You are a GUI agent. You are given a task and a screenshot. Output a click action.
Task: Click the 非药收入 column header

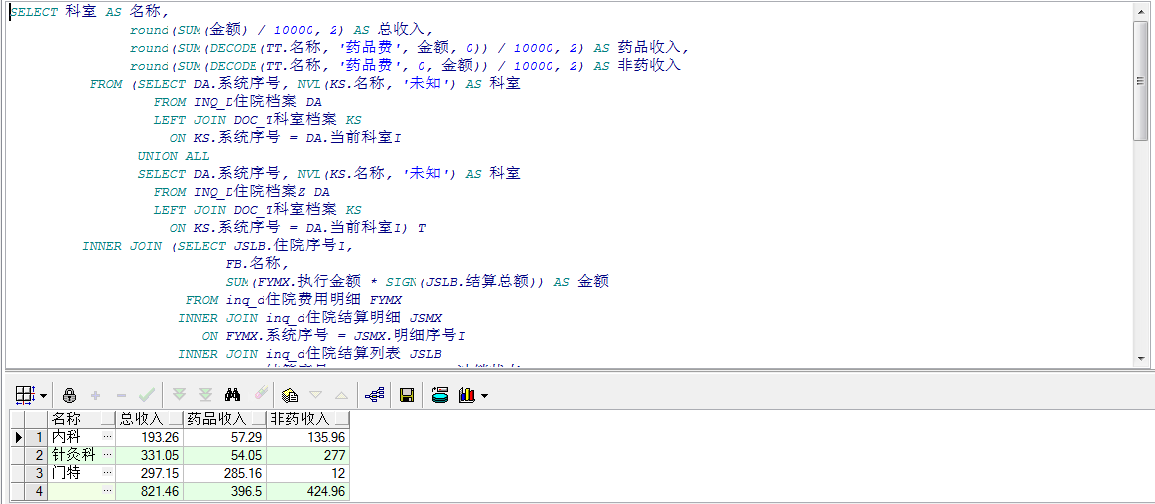(301, 420)
